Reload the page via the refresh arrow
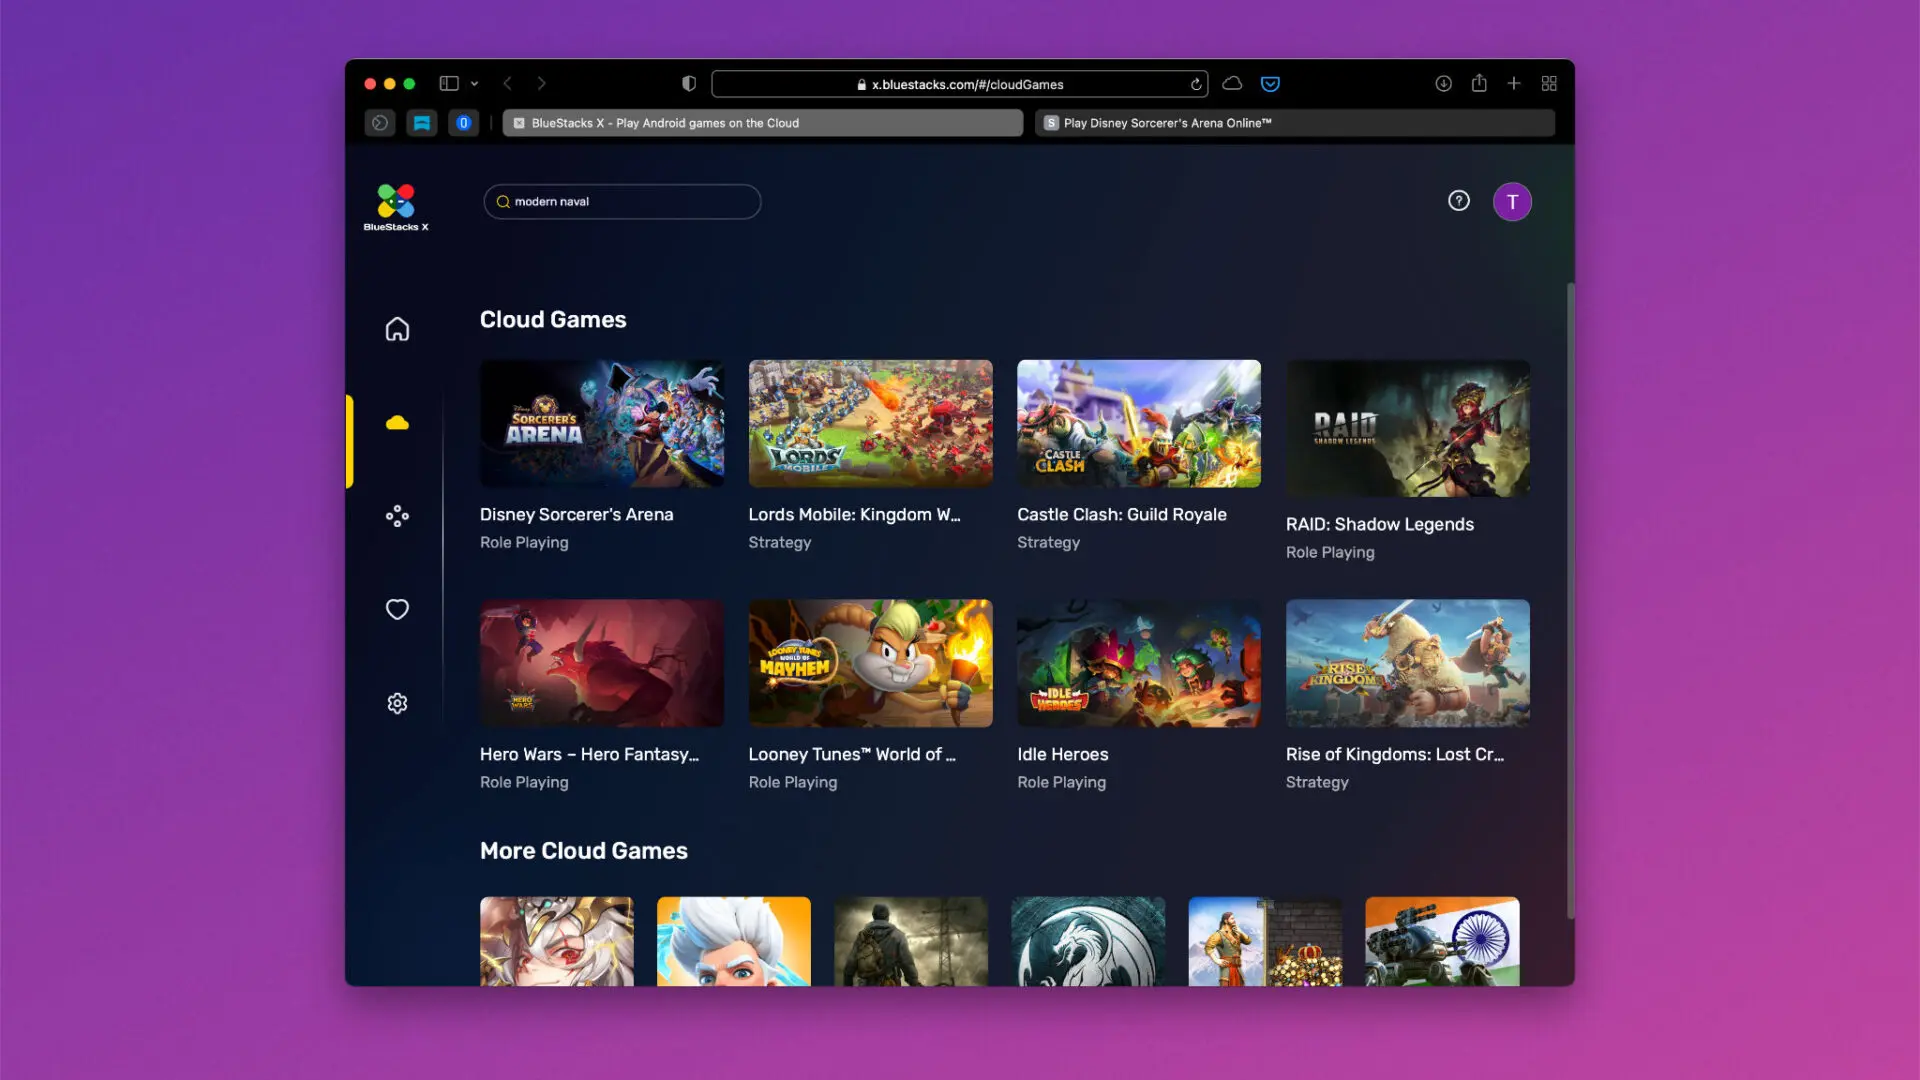 pyautogui.click(x=1196, y=84)
